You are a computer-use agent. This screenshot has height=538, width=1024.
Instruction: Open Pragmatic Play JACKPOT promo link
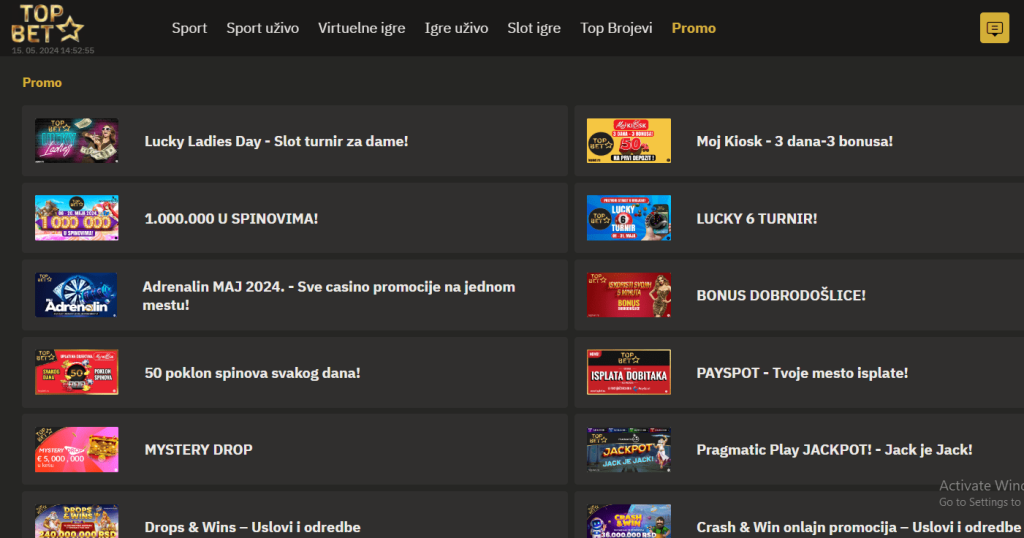[834, 449]
